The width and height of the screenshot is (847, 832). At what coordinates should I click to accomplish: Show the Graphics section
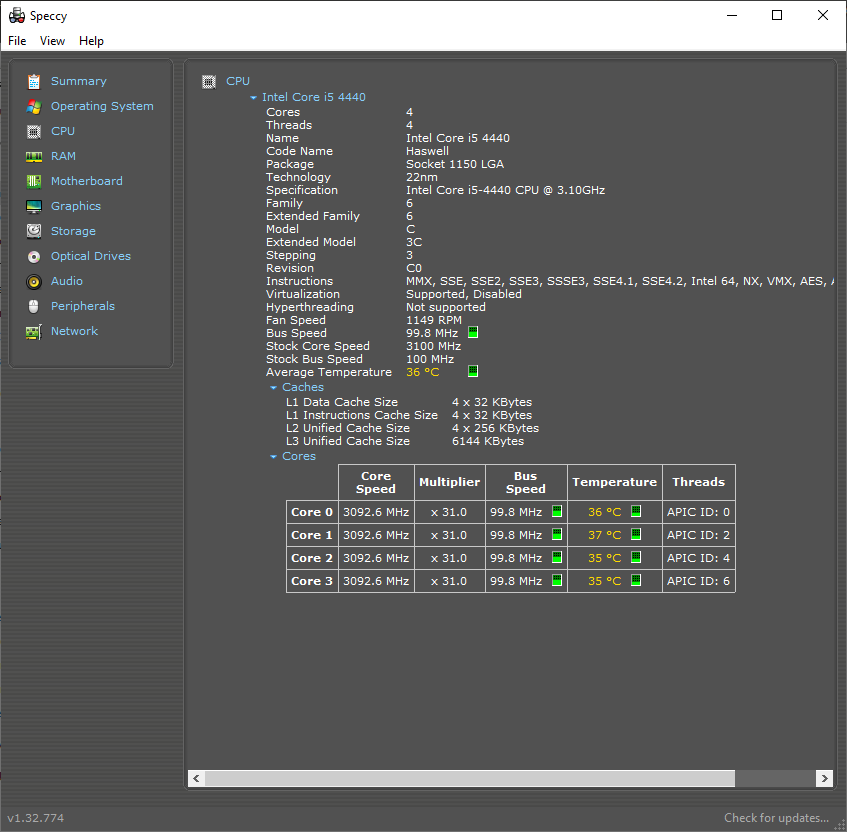[76, 206]
